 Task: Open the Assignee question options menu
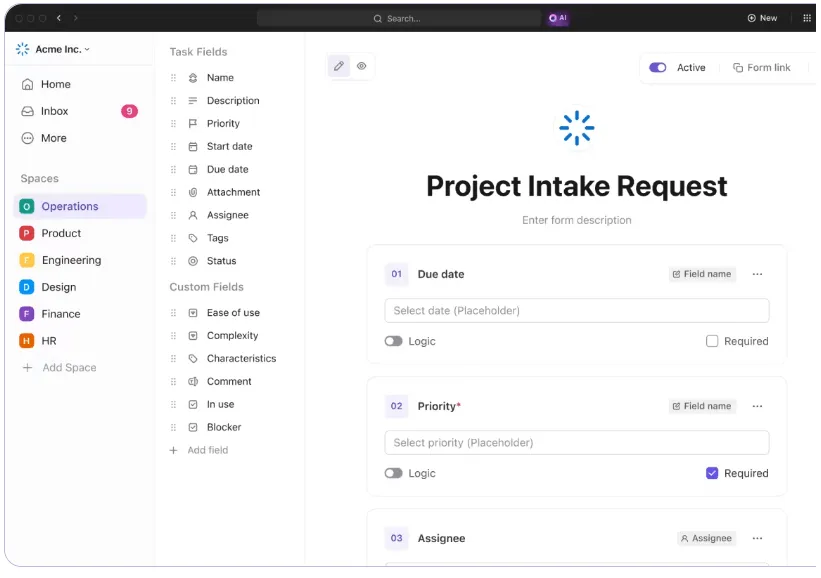[757, 538]
